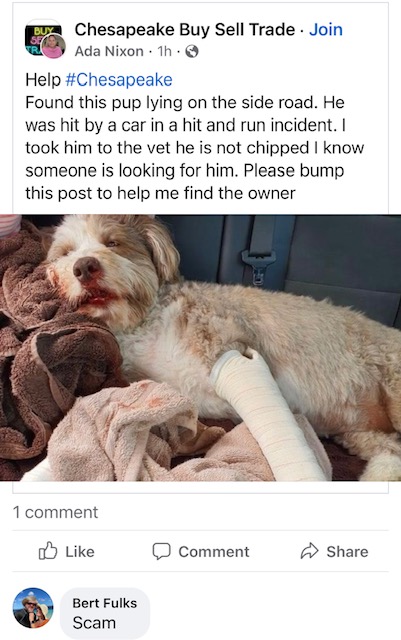Open Ada Nixon's small profile picture
Image resolution: width=401 pixels, height=640 pixels.
53,47
